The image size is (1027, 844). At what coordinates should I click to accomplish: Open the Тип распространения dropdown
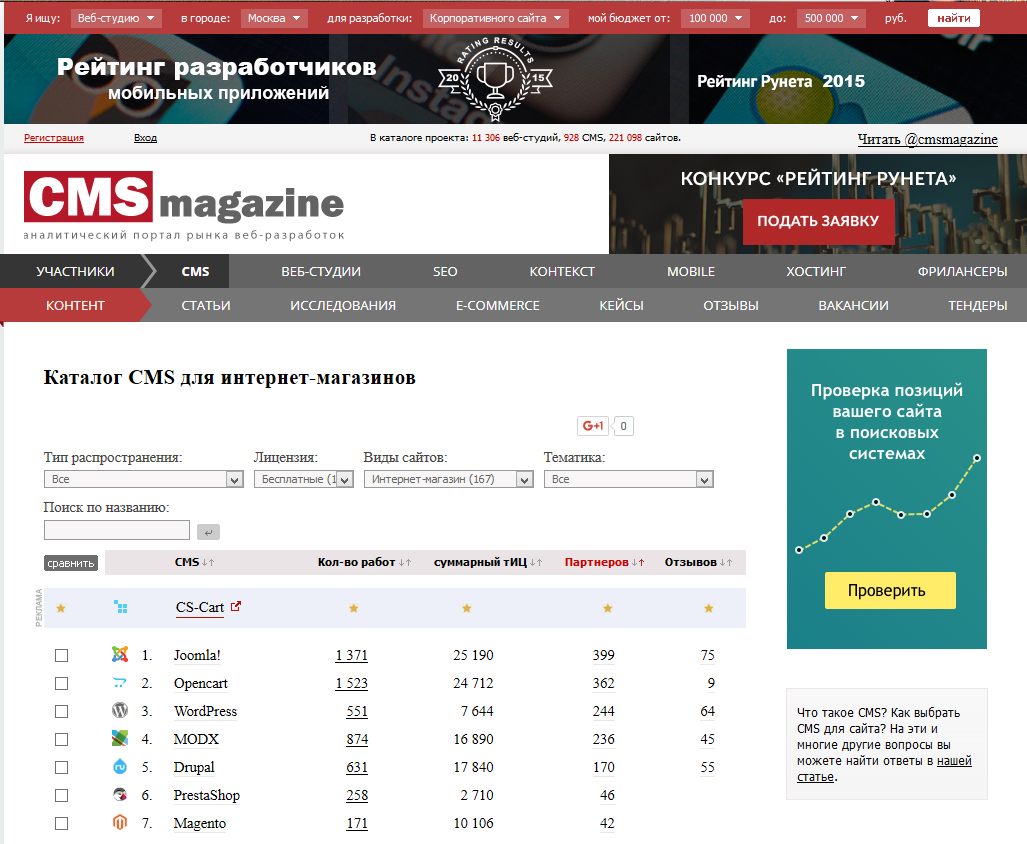143,479
